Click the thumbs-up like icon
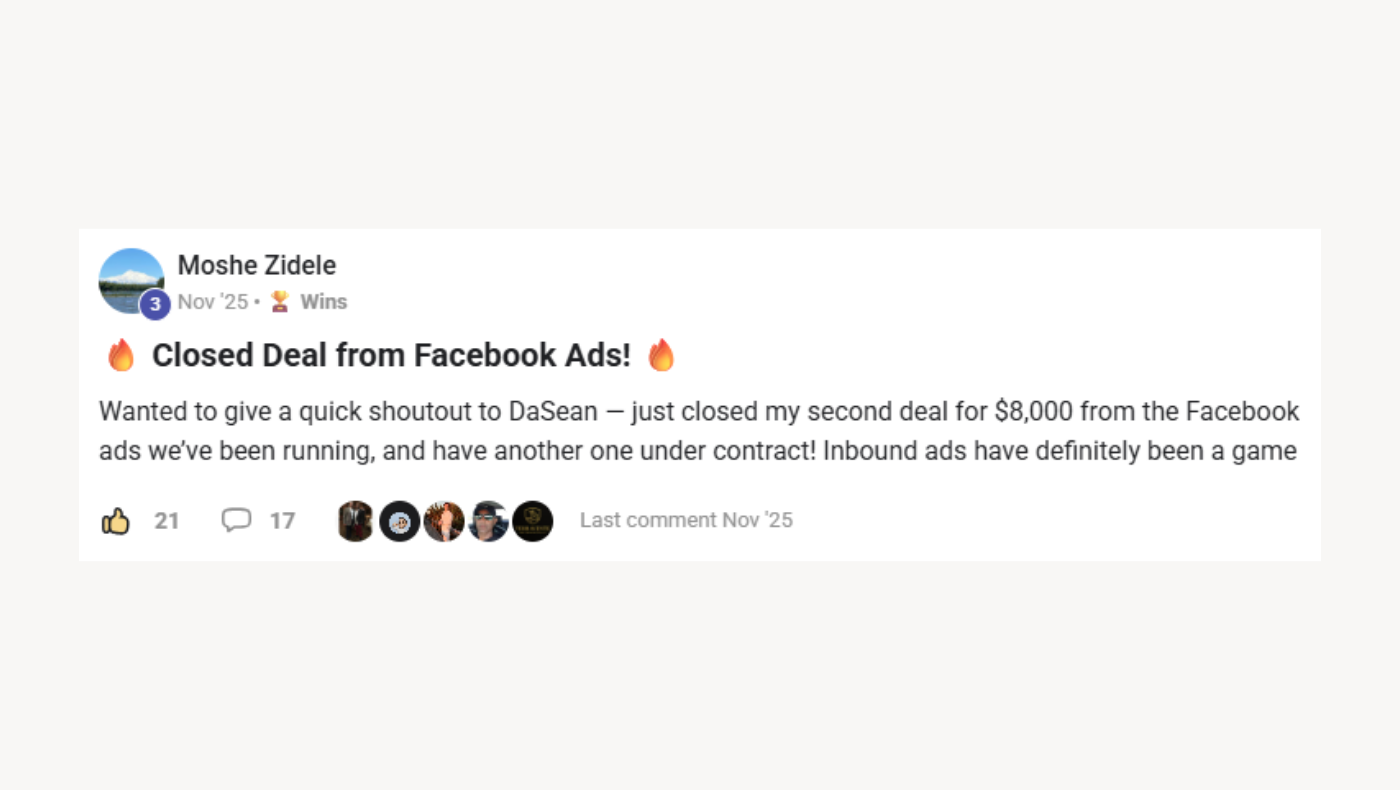 (116, 521)
